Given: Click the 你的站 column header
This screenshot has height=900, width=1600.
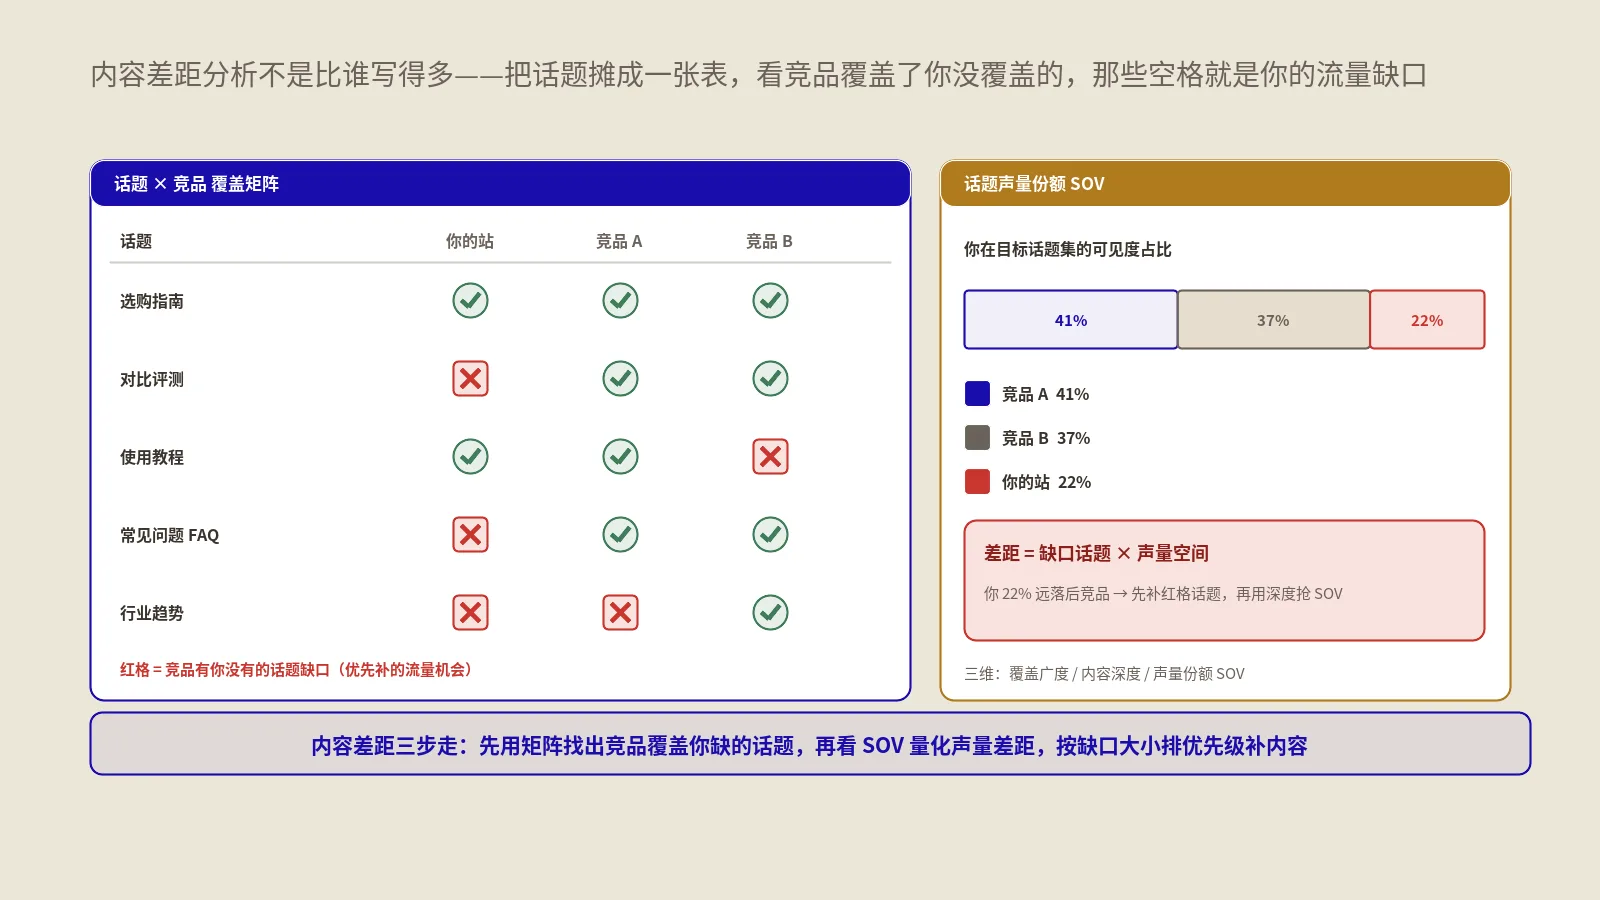Looking at the screenshot, I should (x=470, y=241).
